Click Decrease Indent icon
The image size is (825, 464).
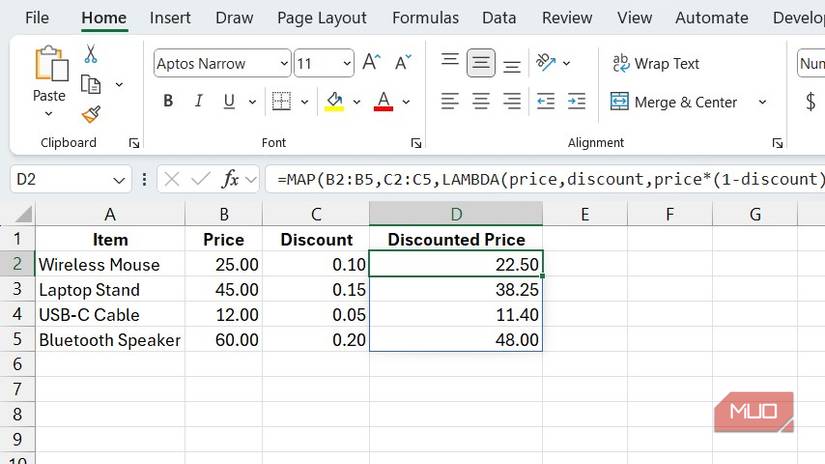(546, 101)
